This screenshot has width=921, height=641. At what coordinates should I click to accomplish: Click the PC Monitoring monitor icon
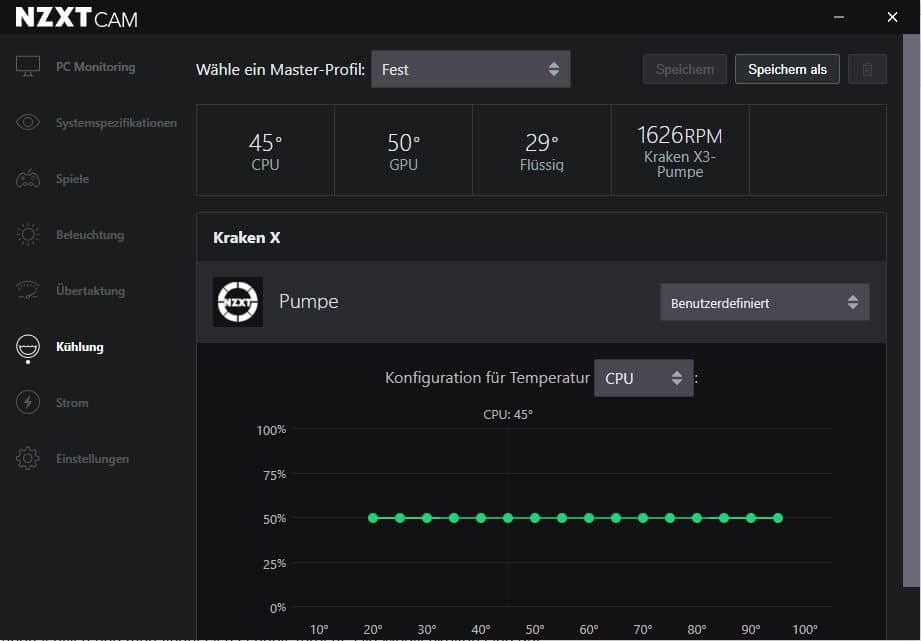point(28,67)
